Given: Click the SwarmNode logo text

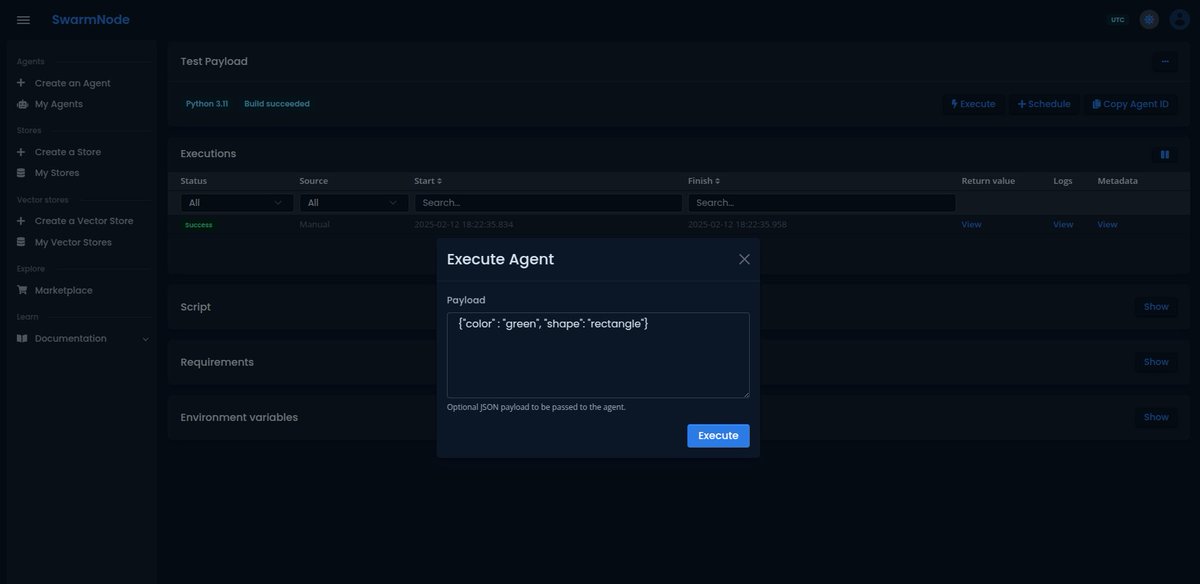Looking at the screenshot, I should (91, 20).
